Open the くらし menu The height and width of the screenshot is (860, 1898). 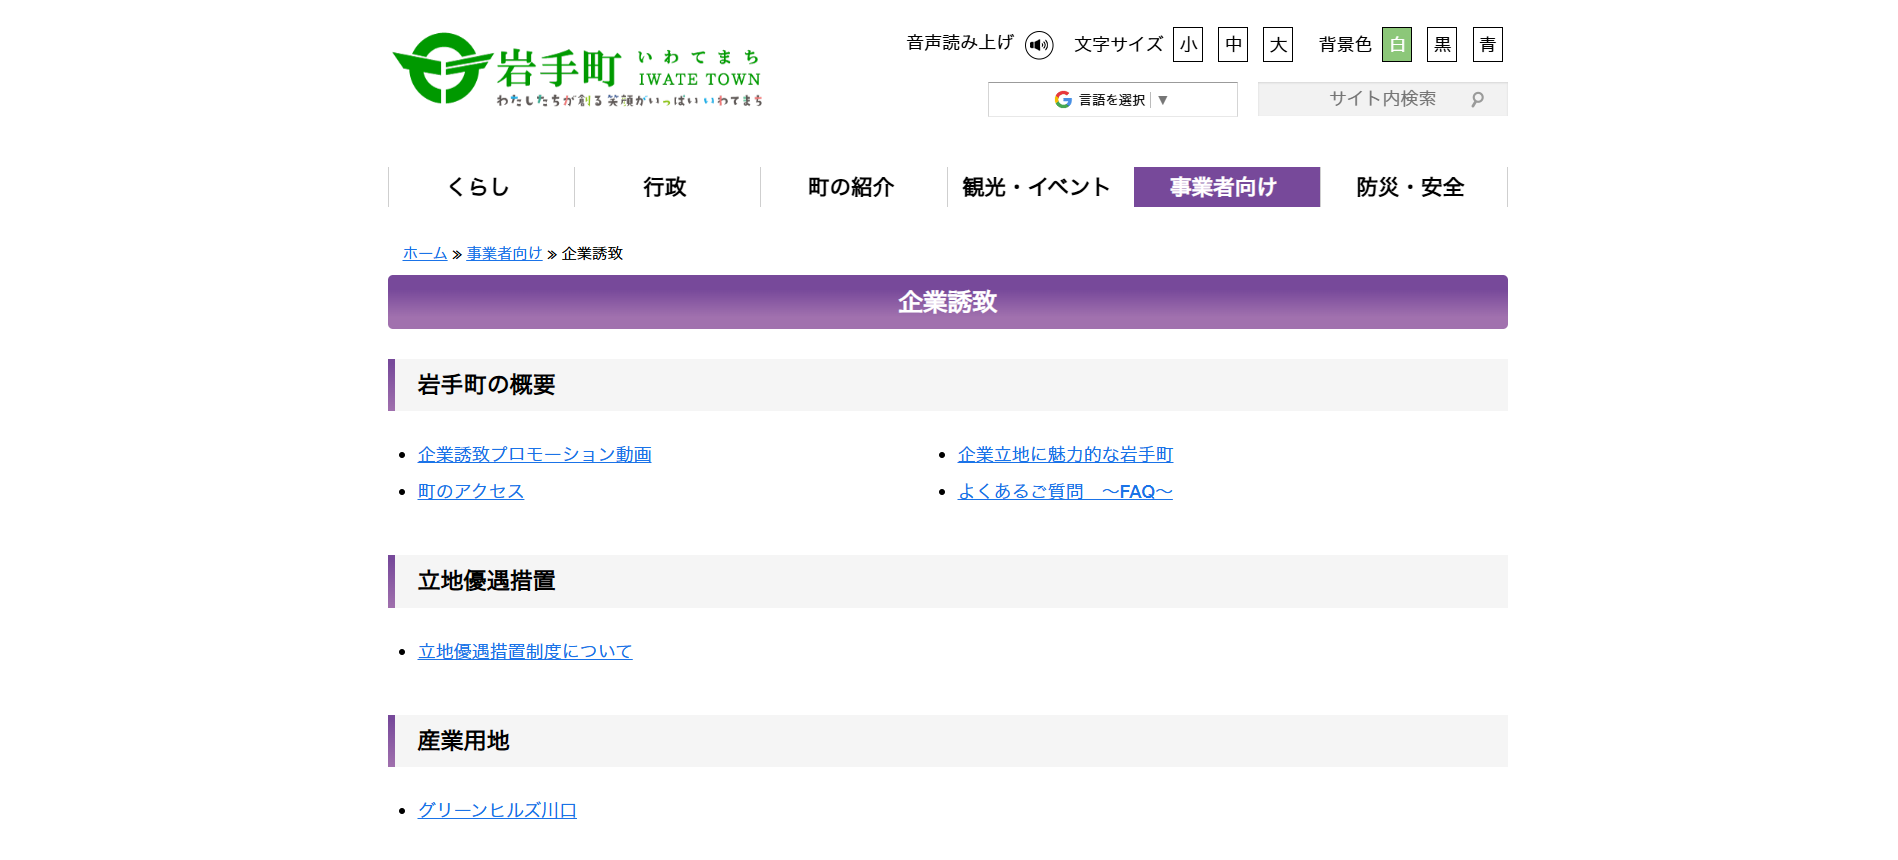pyautogui.click(x=481, y=187)
